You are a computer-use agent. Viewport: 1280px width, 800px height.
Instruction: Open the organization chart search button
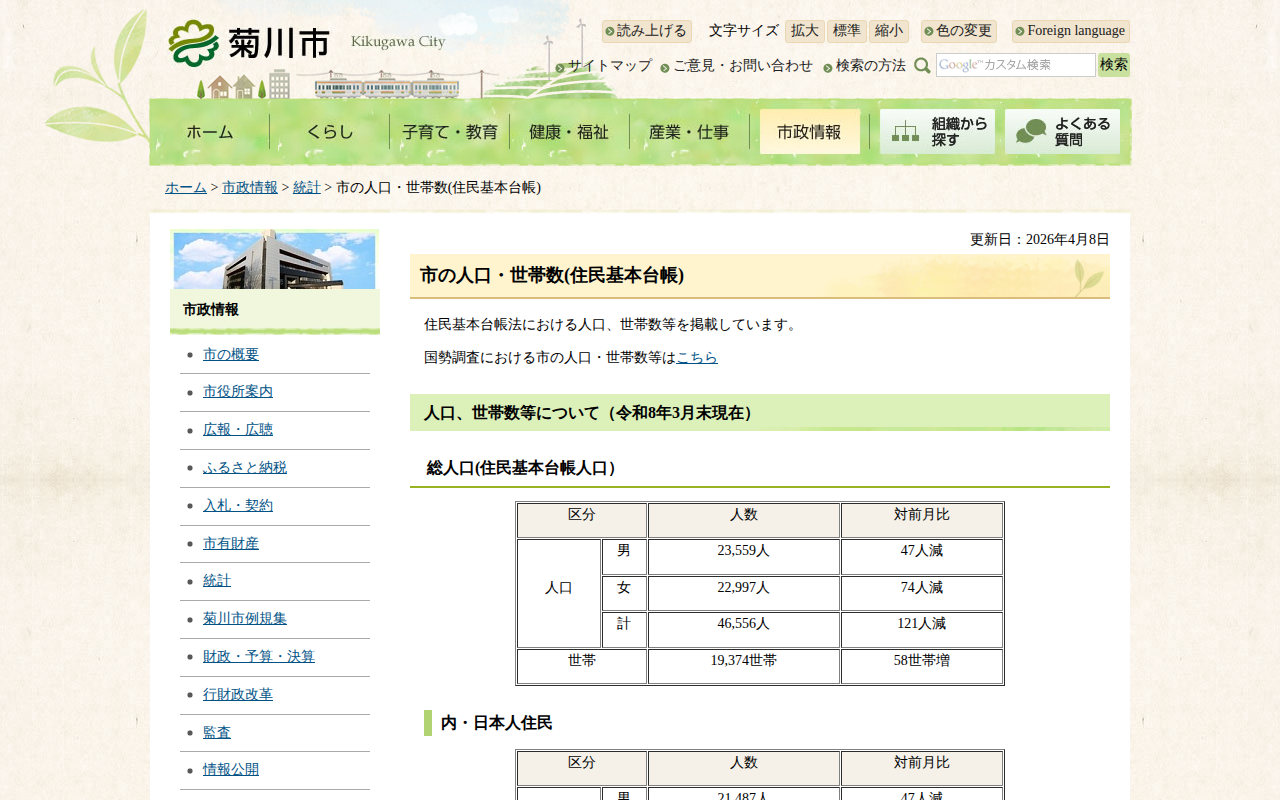coord(937,132)
